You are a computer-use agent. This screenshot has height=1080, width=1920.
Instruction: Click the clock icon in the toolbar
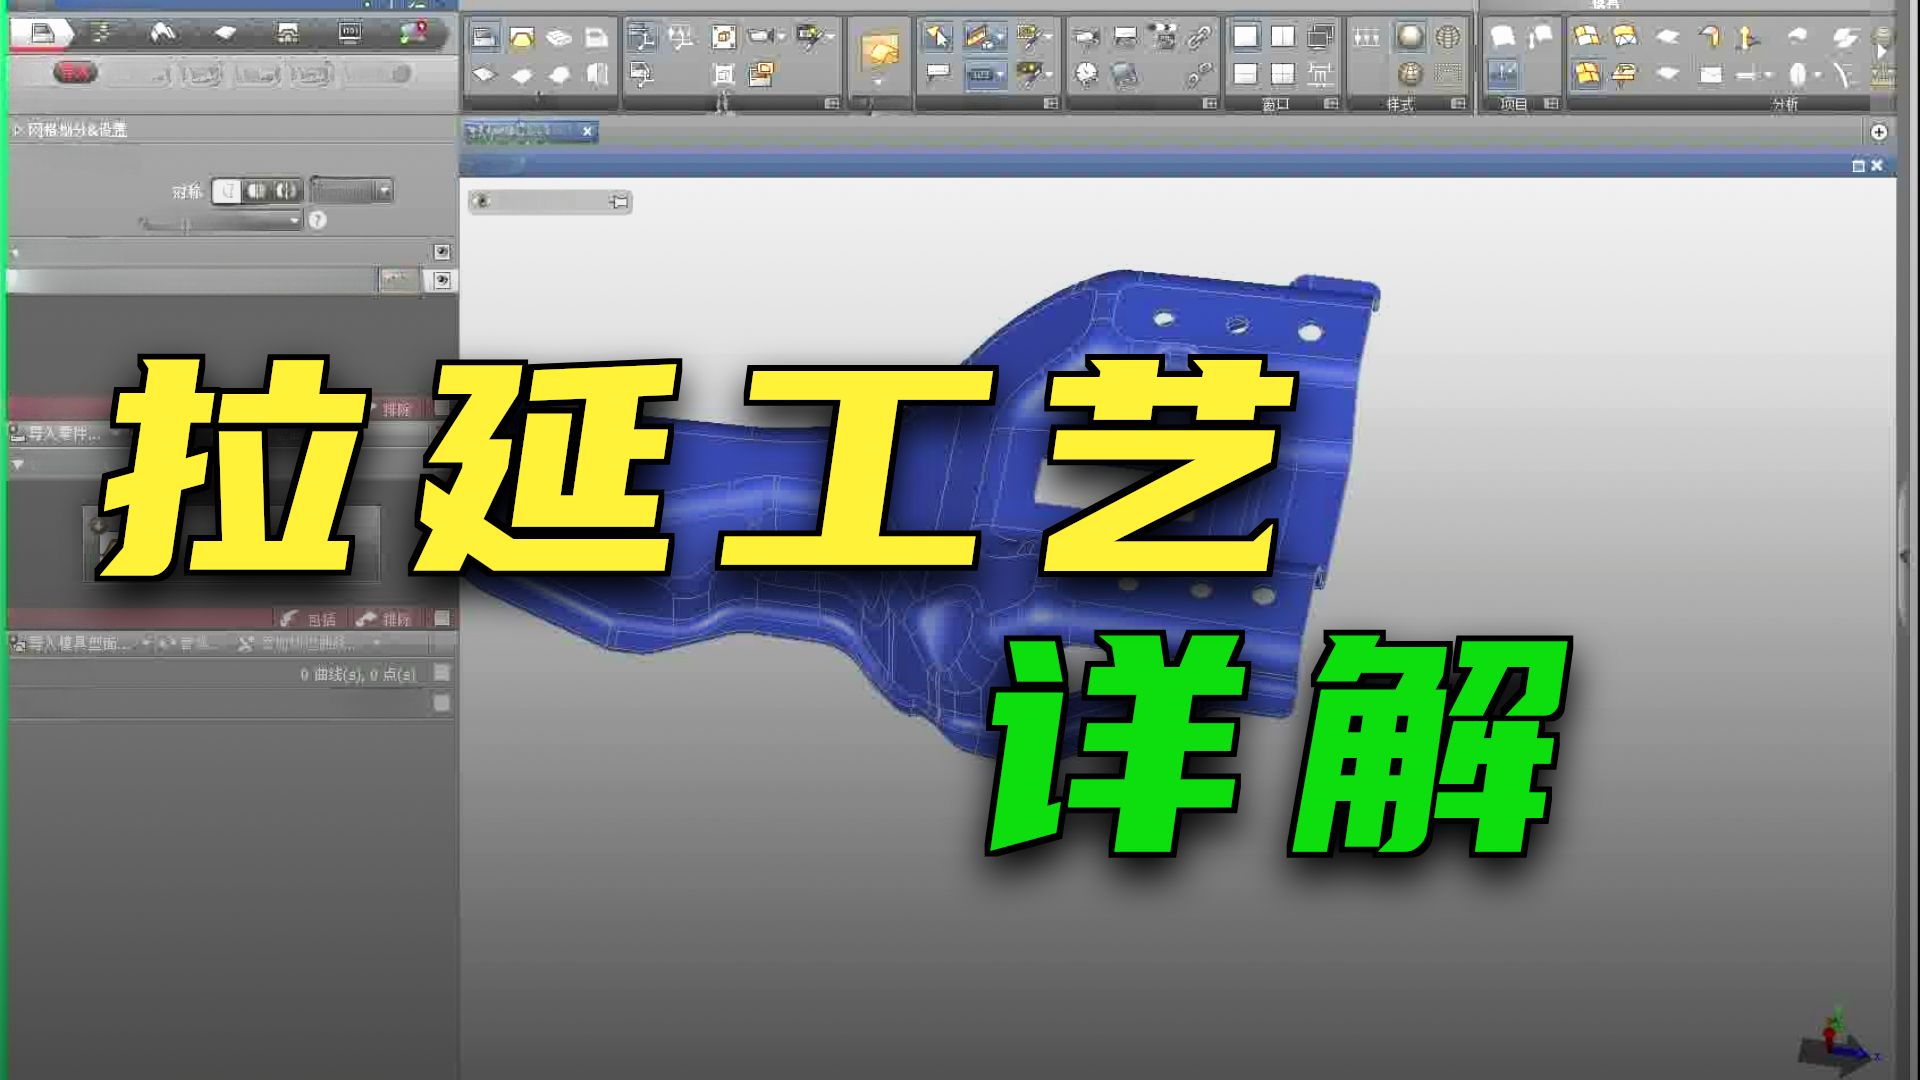point(1087,74)
